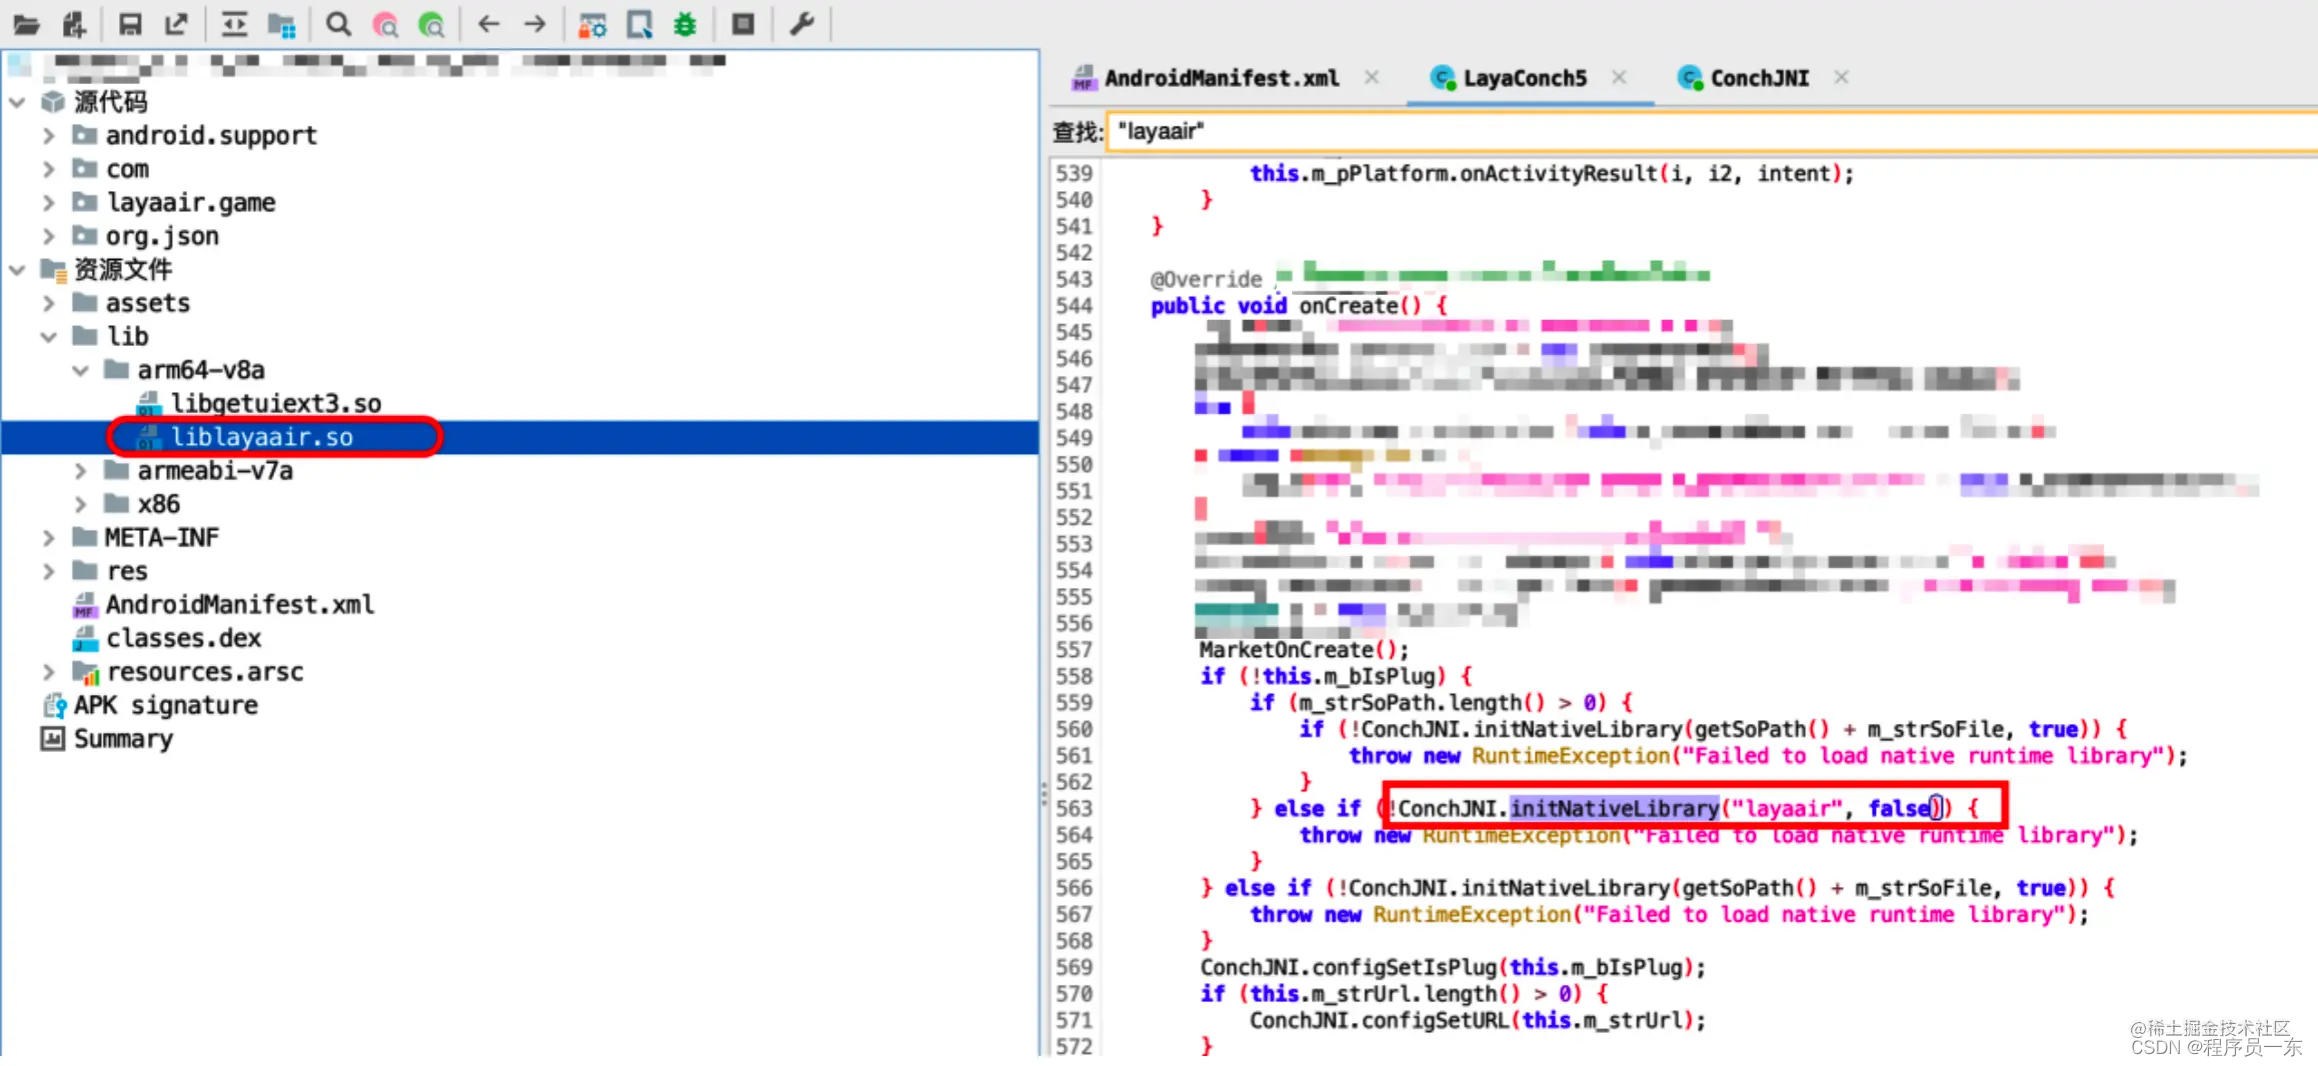
Task: Close the LayaConch5 tab
Action: coord(1619,77)
